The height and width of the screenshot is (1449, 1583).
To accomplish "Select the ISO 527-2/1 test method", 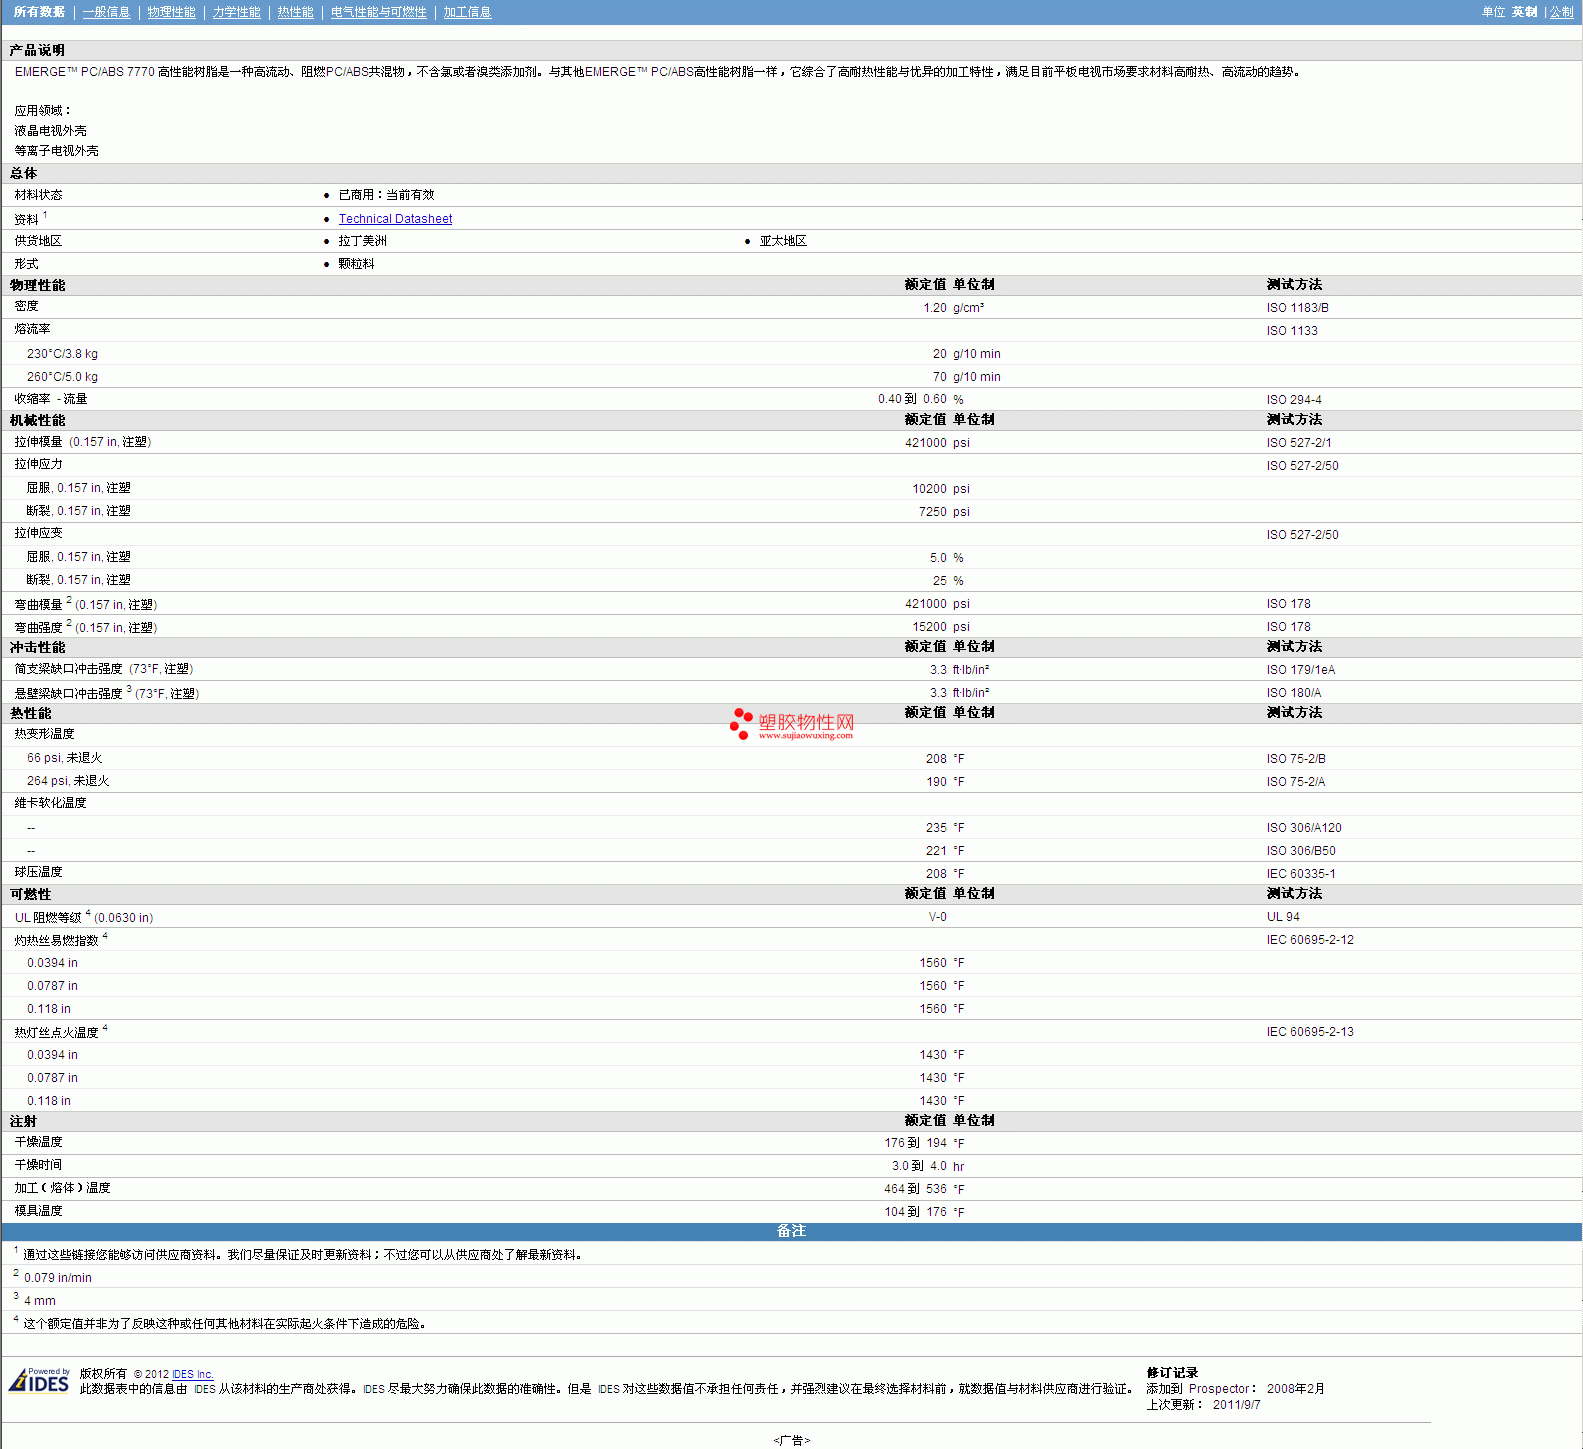I will 1299,443.
